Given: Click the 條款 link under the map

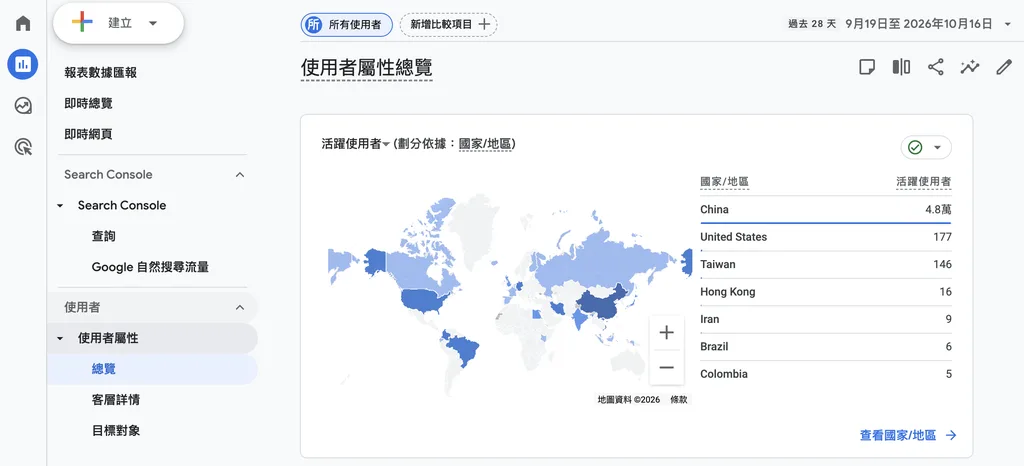Looking at the screenshot, I should coord(679,399).
